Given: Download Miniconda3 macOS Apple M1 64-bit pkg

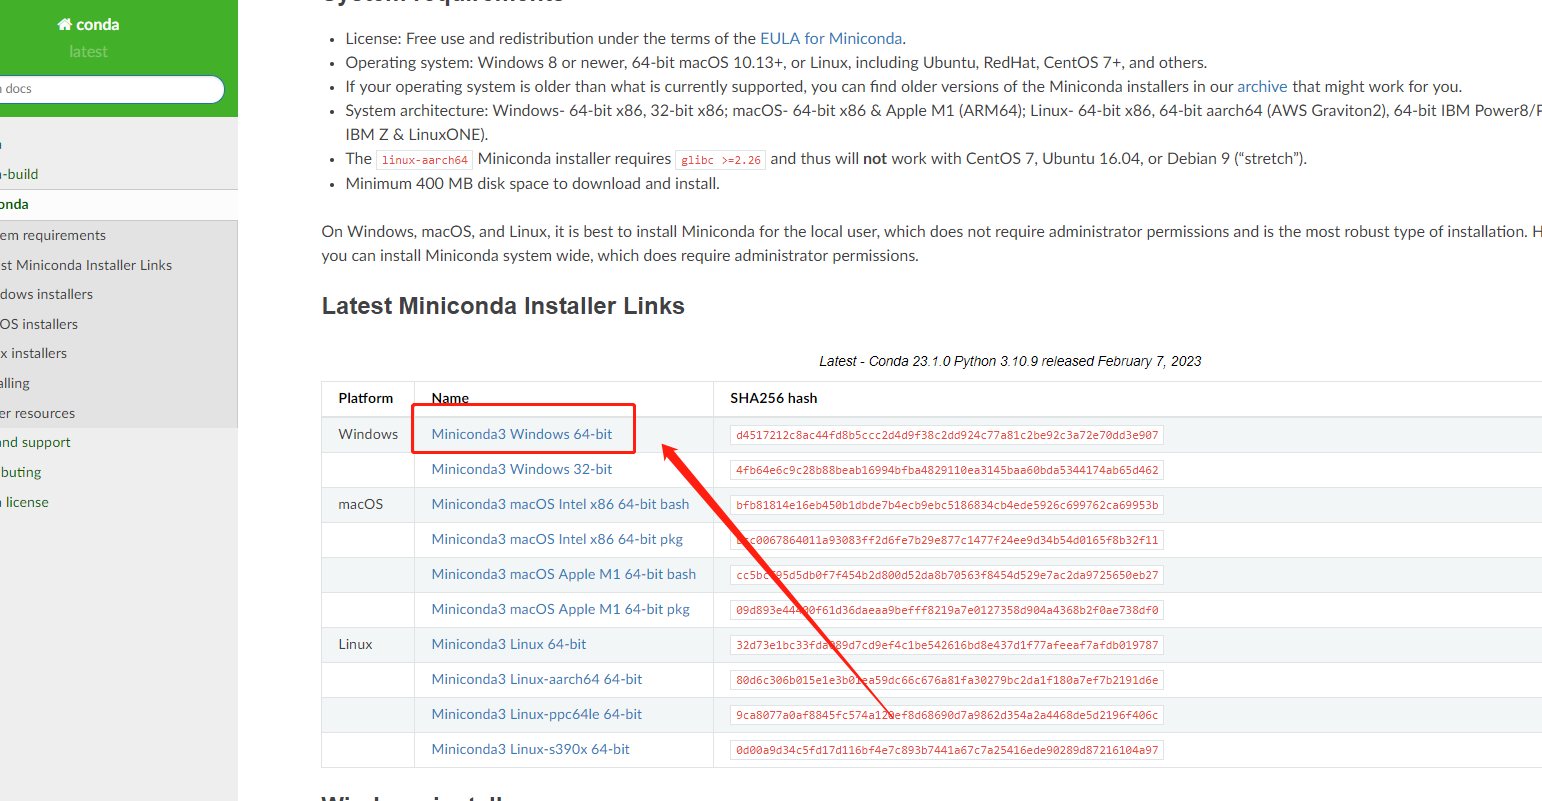Looking at the screenshot, I should [561, 609].
